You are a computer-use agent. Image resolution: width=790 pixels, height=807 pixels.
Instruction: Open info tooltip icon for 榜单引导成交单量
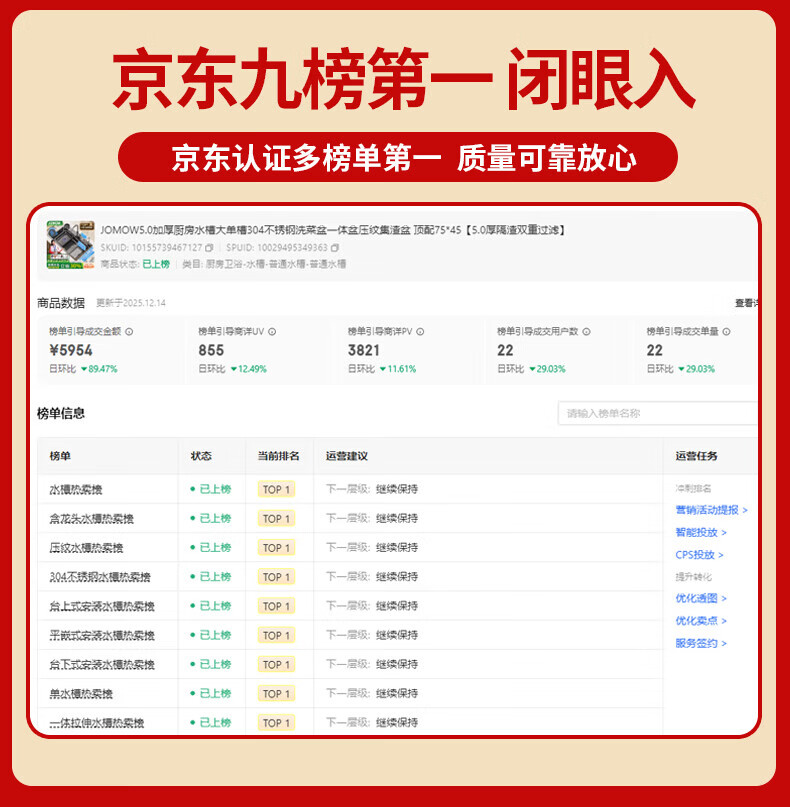click(726, 332)
